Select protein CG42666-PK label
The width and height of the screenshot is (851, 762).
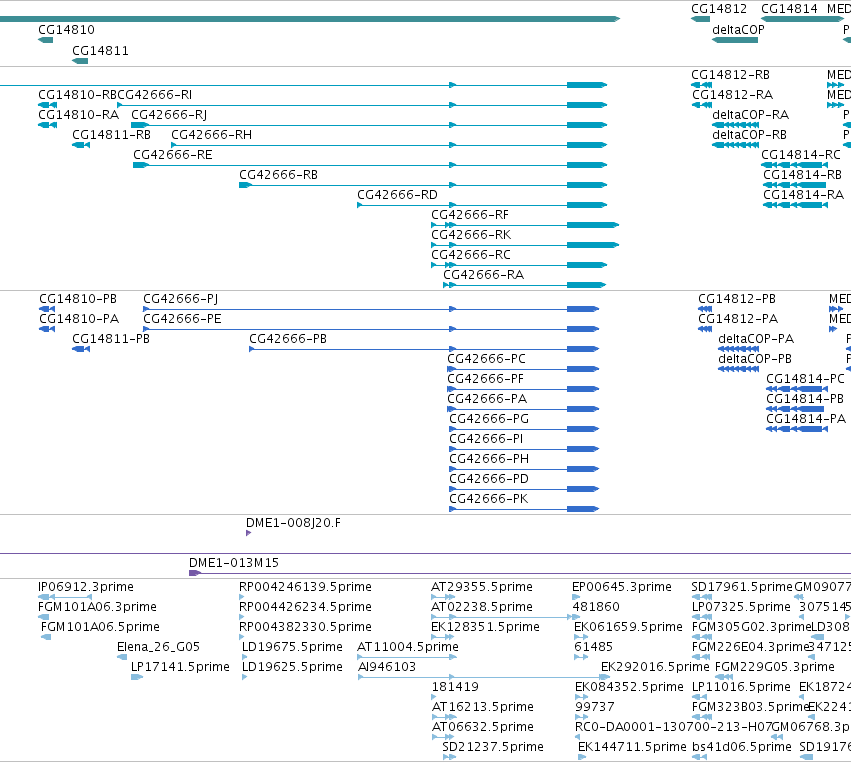(489, 500)
